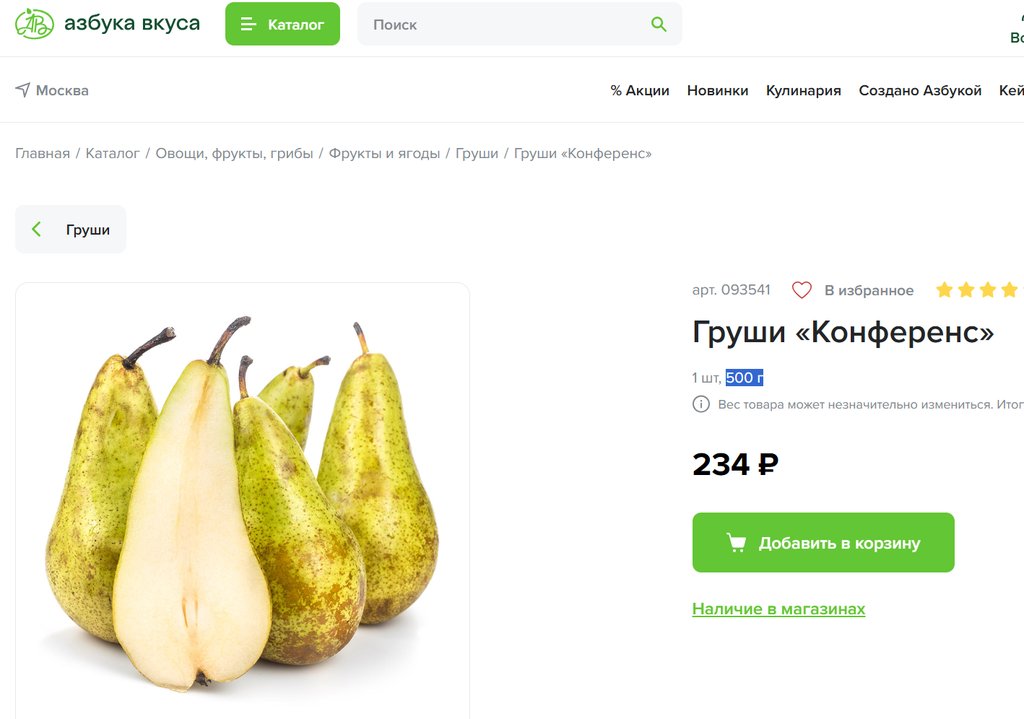Click the search magnifier icon
This screenshot has width=1024, height=719.
658,24
